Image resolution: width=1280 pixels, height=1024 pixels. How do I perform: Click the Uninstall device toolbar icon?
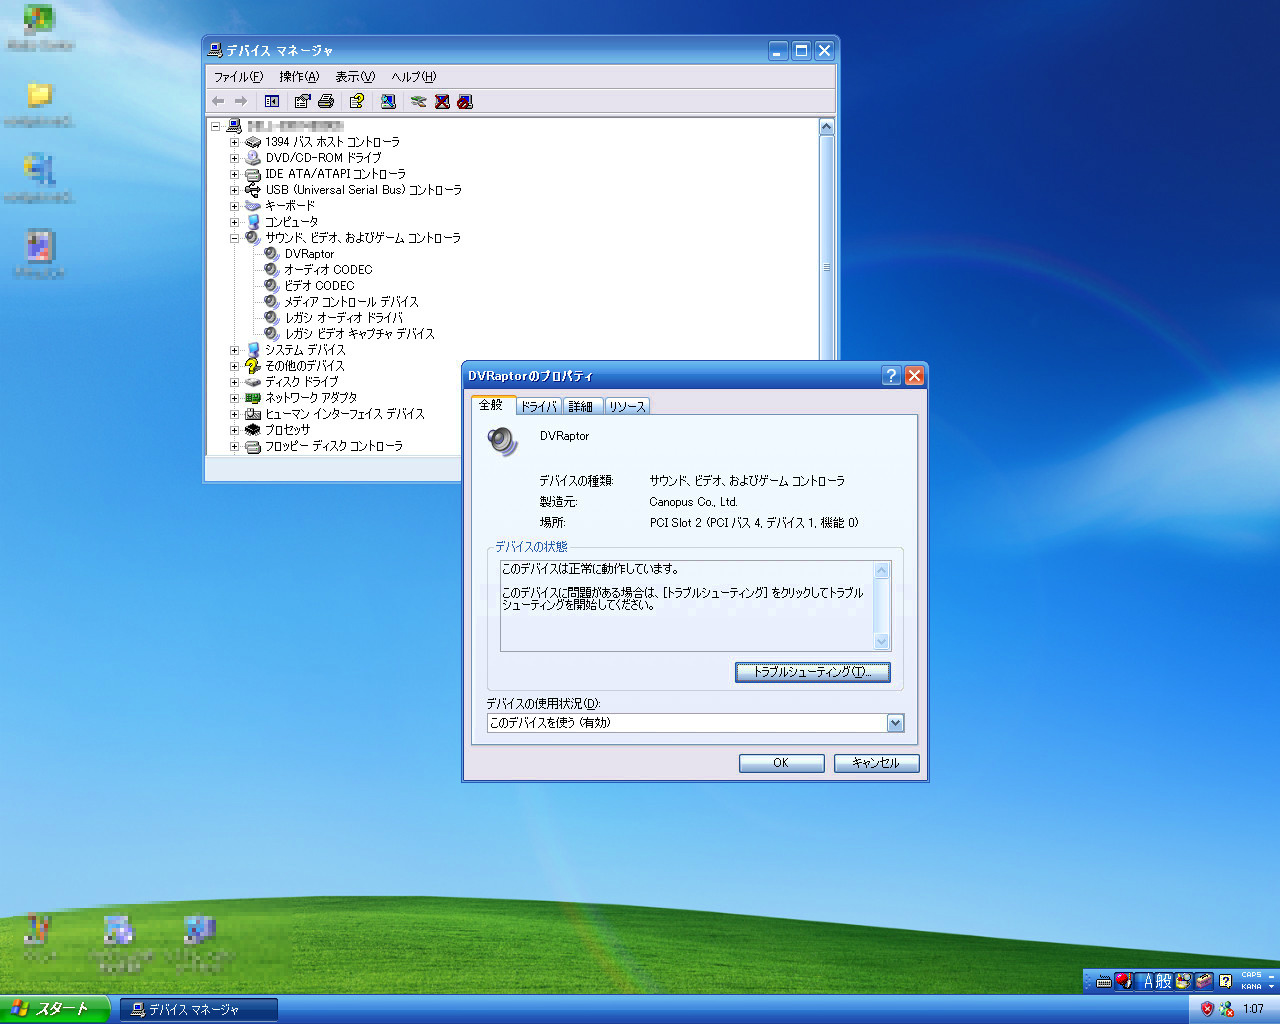(x=442, y=101)
